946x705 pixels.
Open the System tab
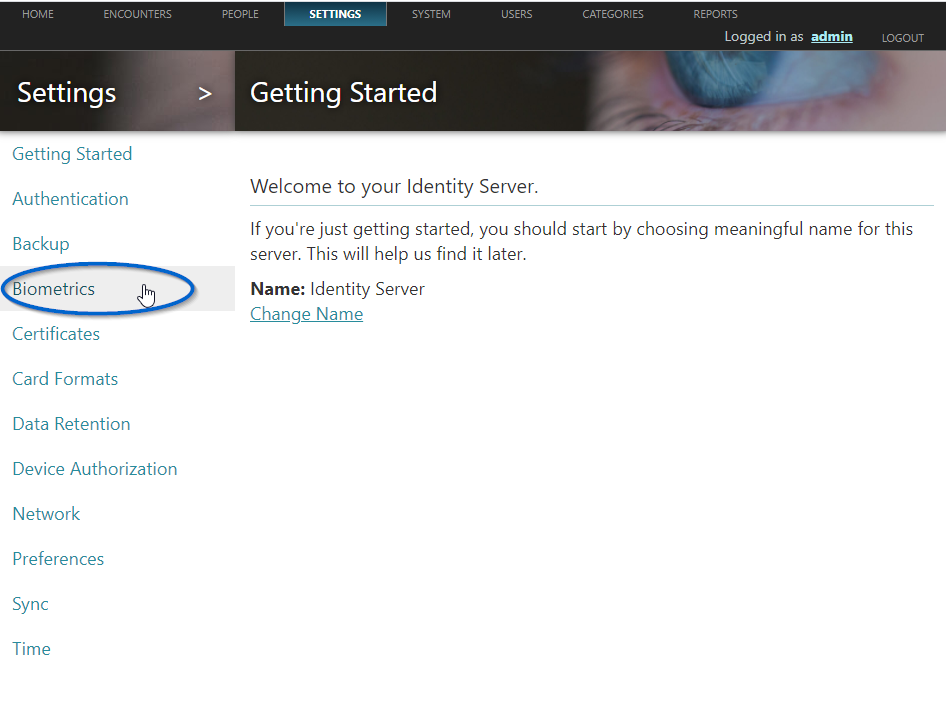(x=431, y=14)
